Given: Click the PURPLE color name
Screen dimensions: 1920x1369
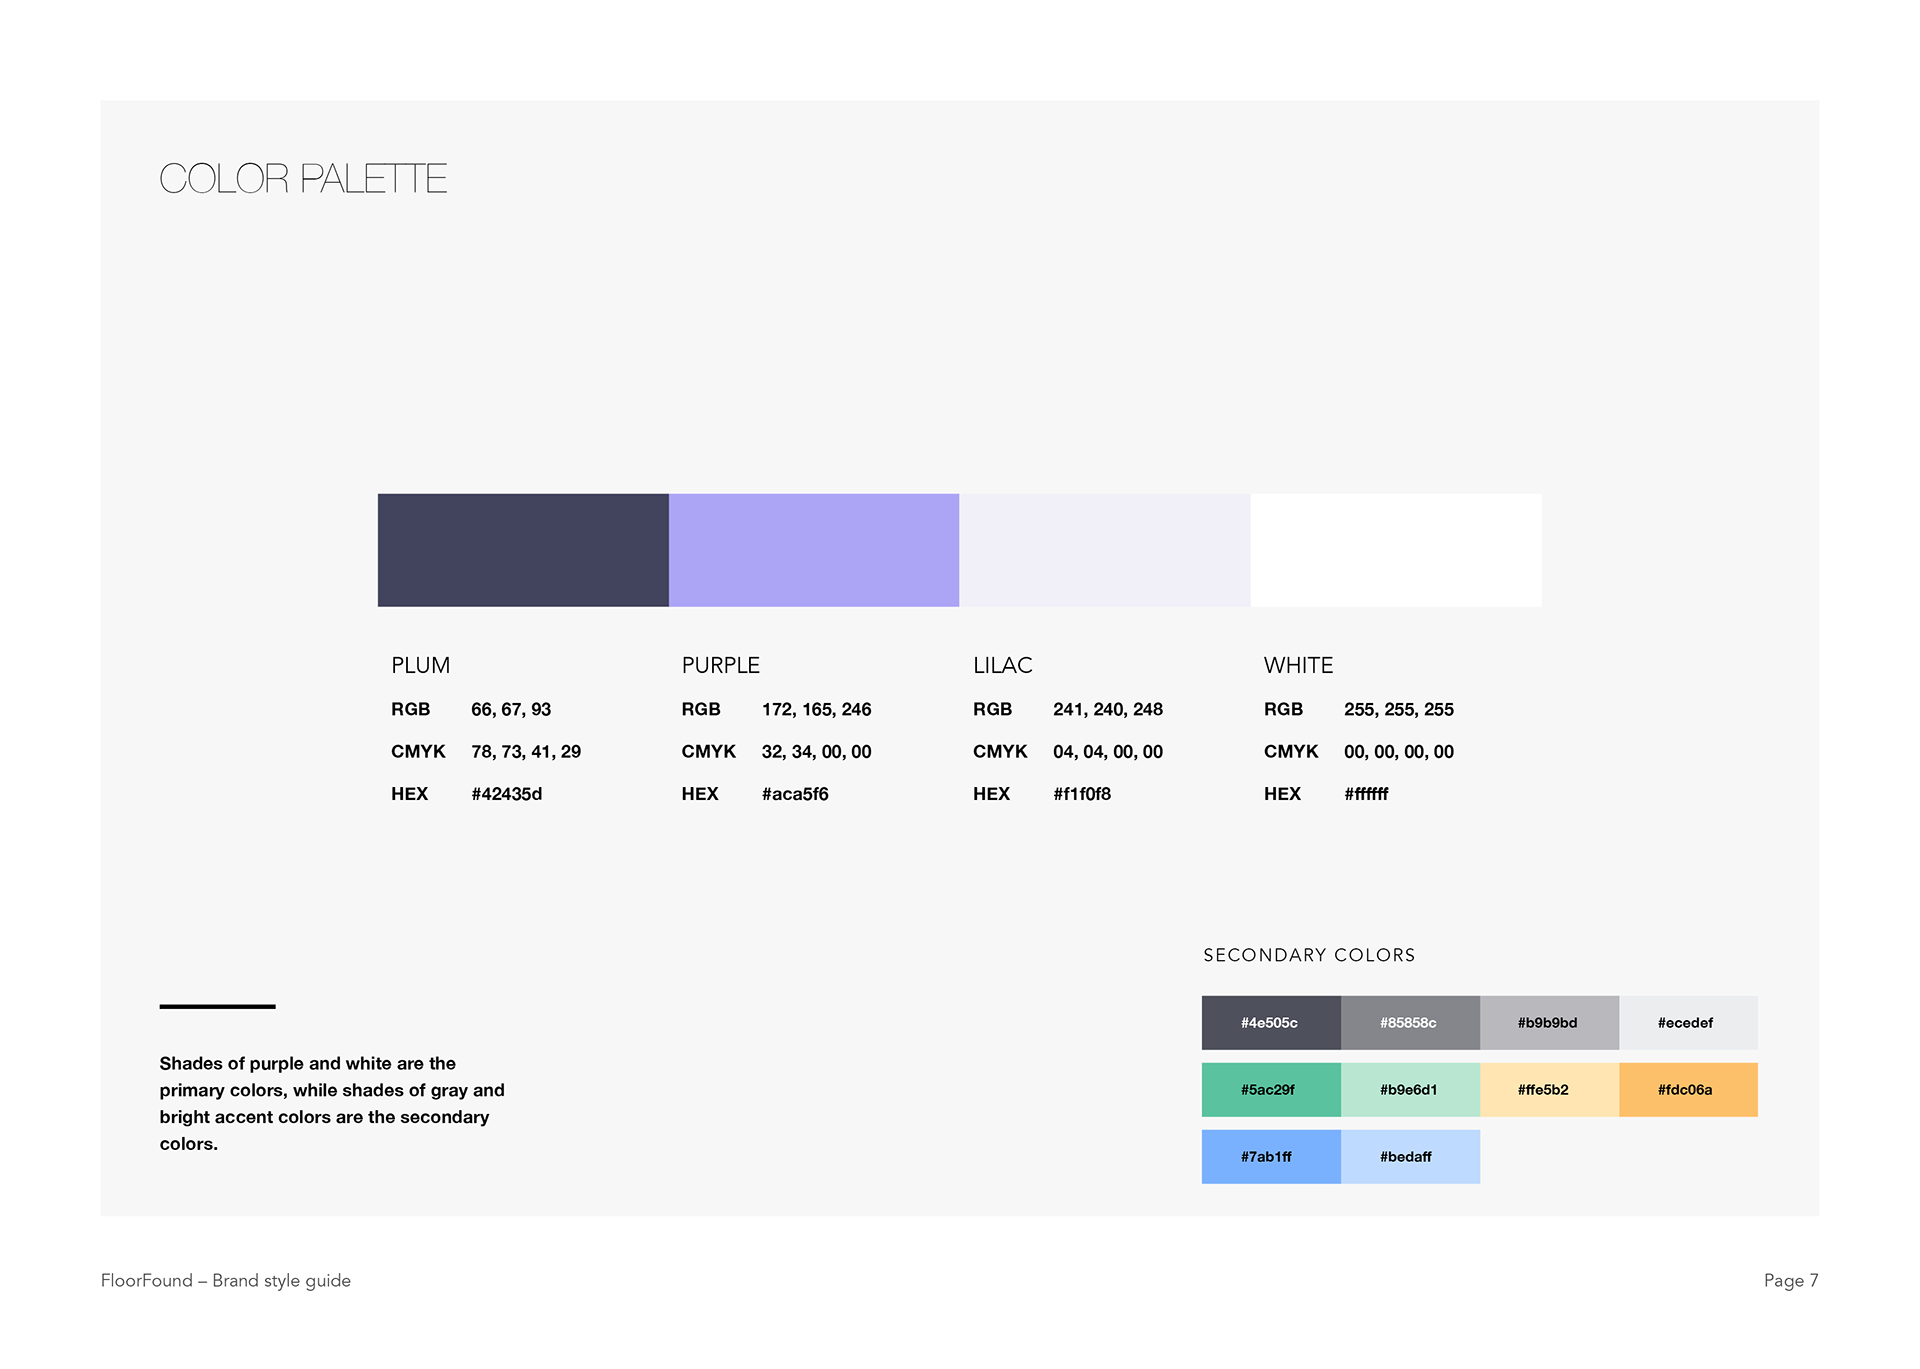Looking at the screenshot, I should point(720,665).
